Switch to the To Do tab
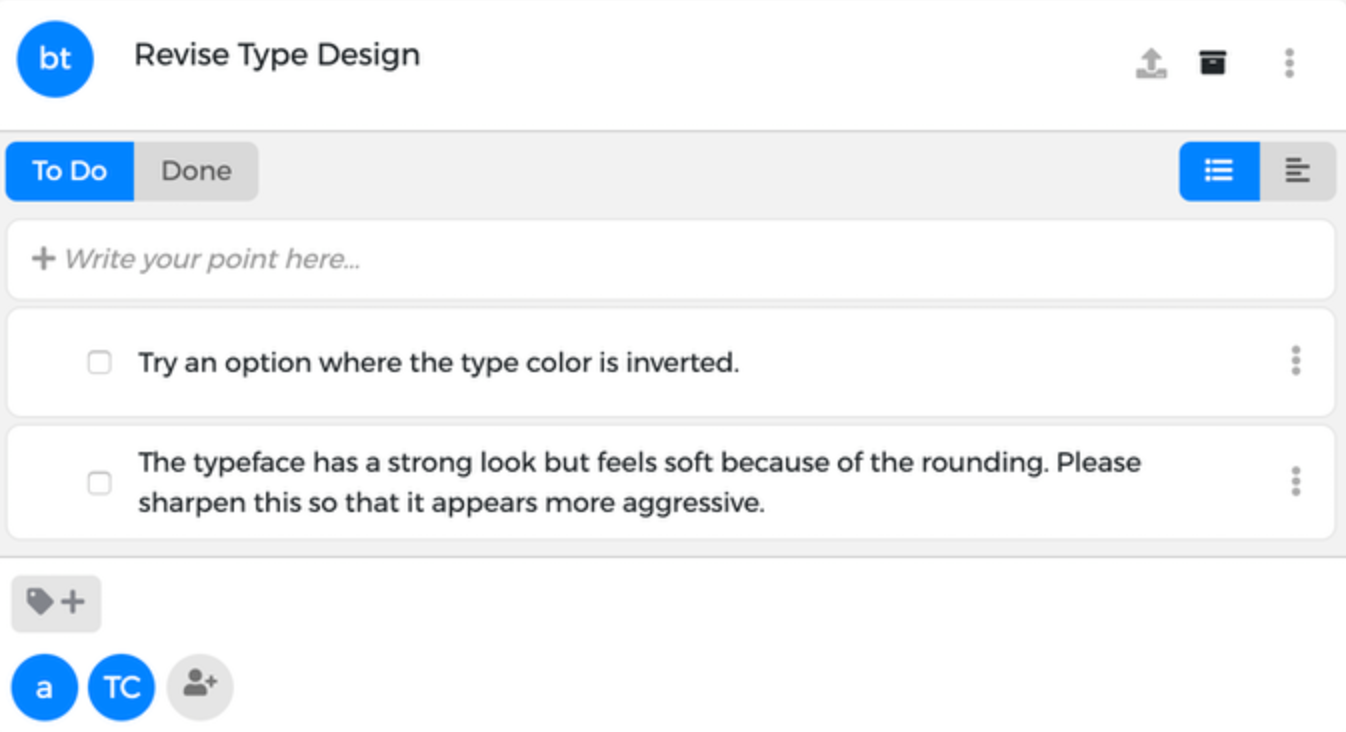Viewport: 1346px width, 732px height. (70, 171)
